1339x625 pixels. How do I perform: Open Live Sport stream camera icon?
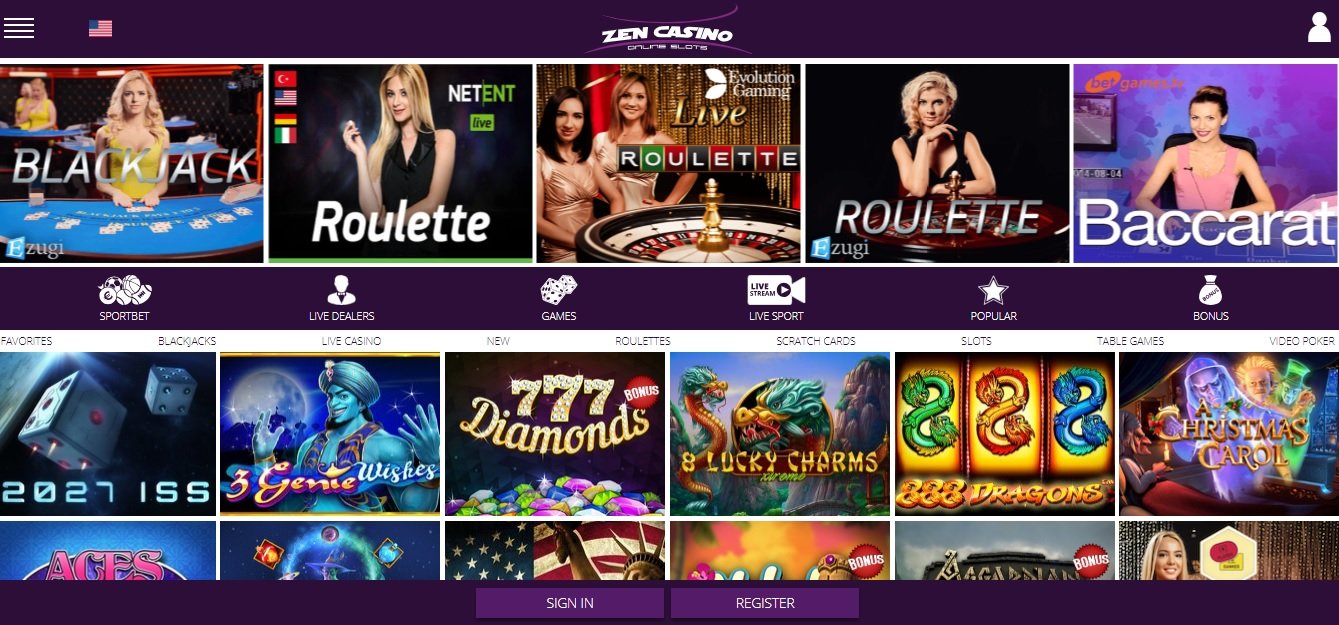(776, 291)
